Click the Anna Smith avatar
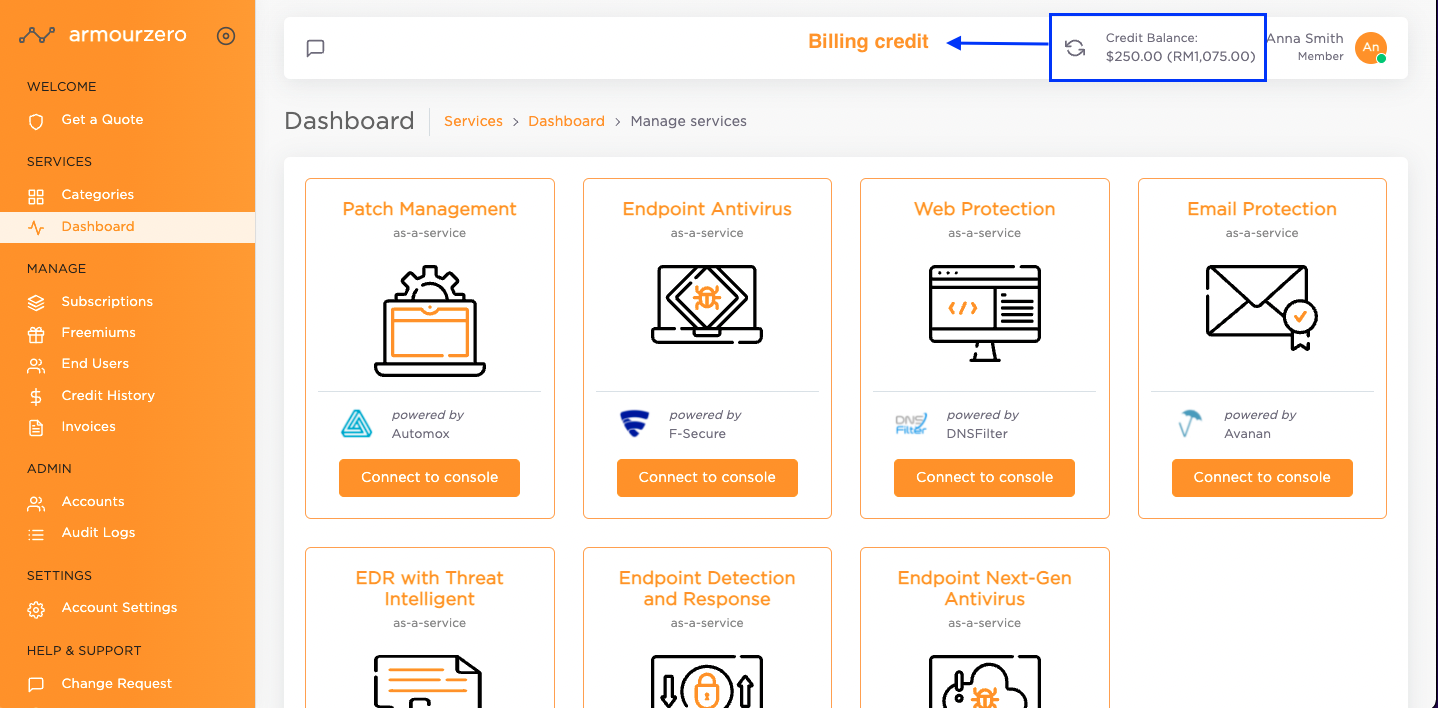 click(x=1371, y=48)
